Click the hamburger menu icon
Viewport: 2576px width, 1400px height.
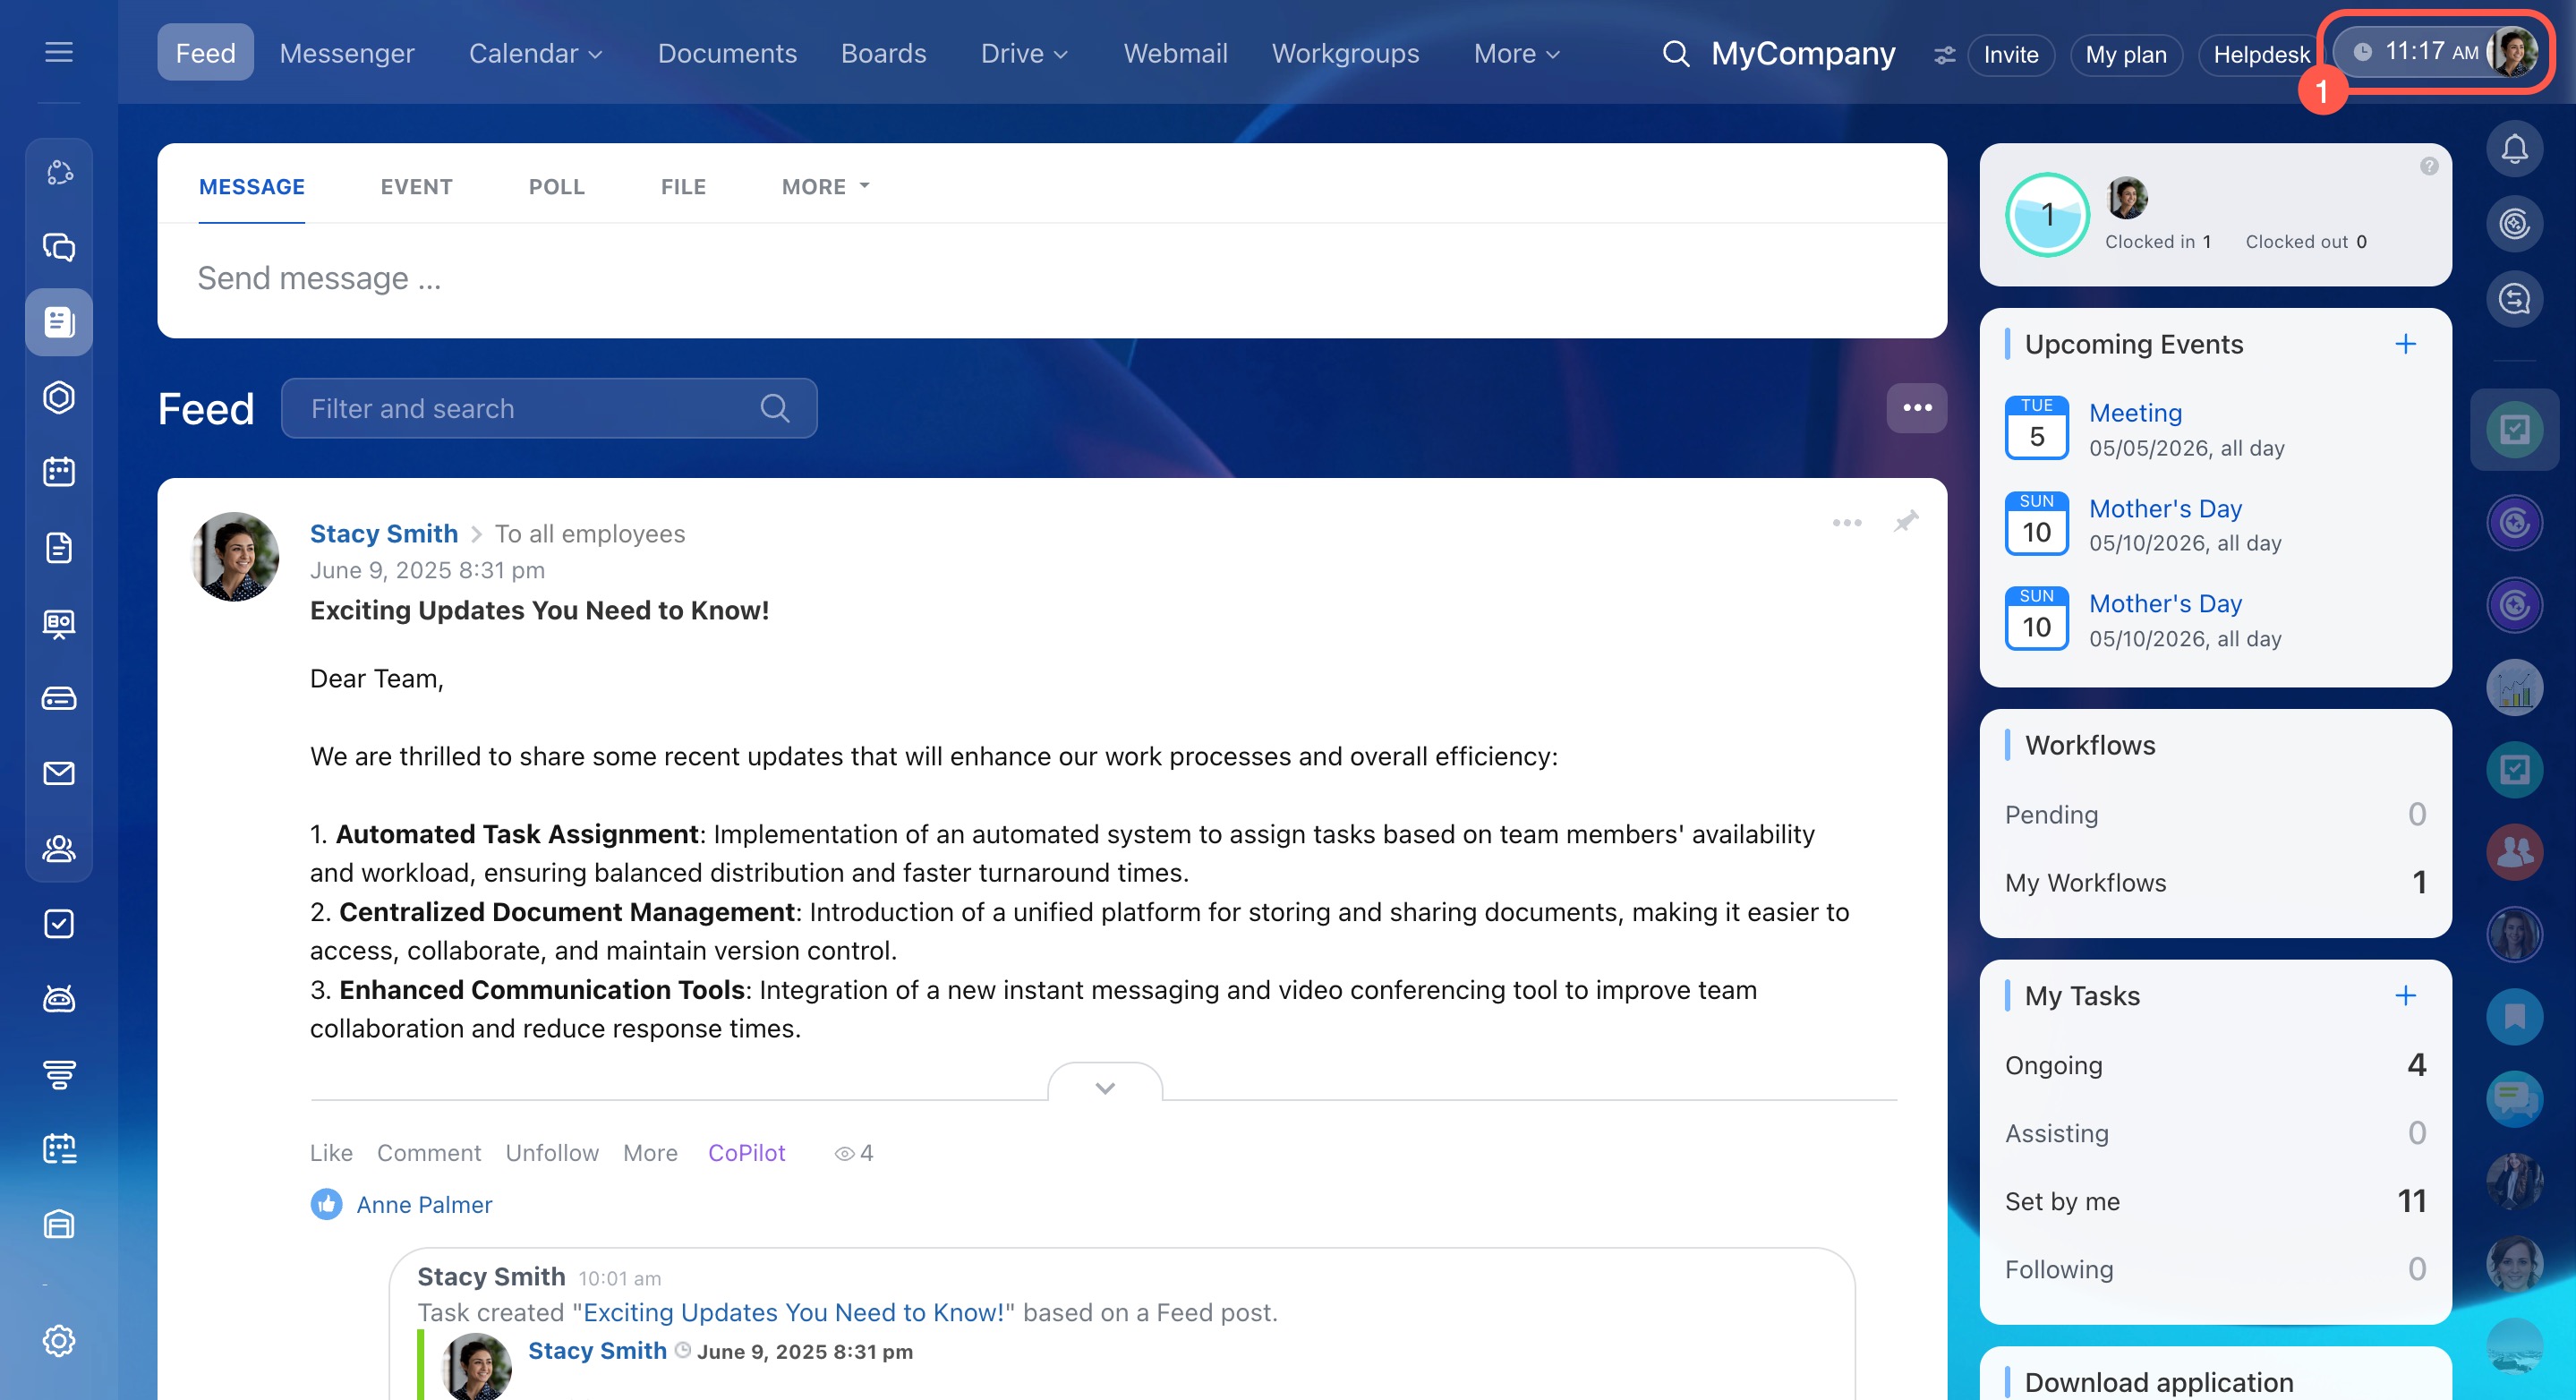pyautogui.click(x=59, y=52)
